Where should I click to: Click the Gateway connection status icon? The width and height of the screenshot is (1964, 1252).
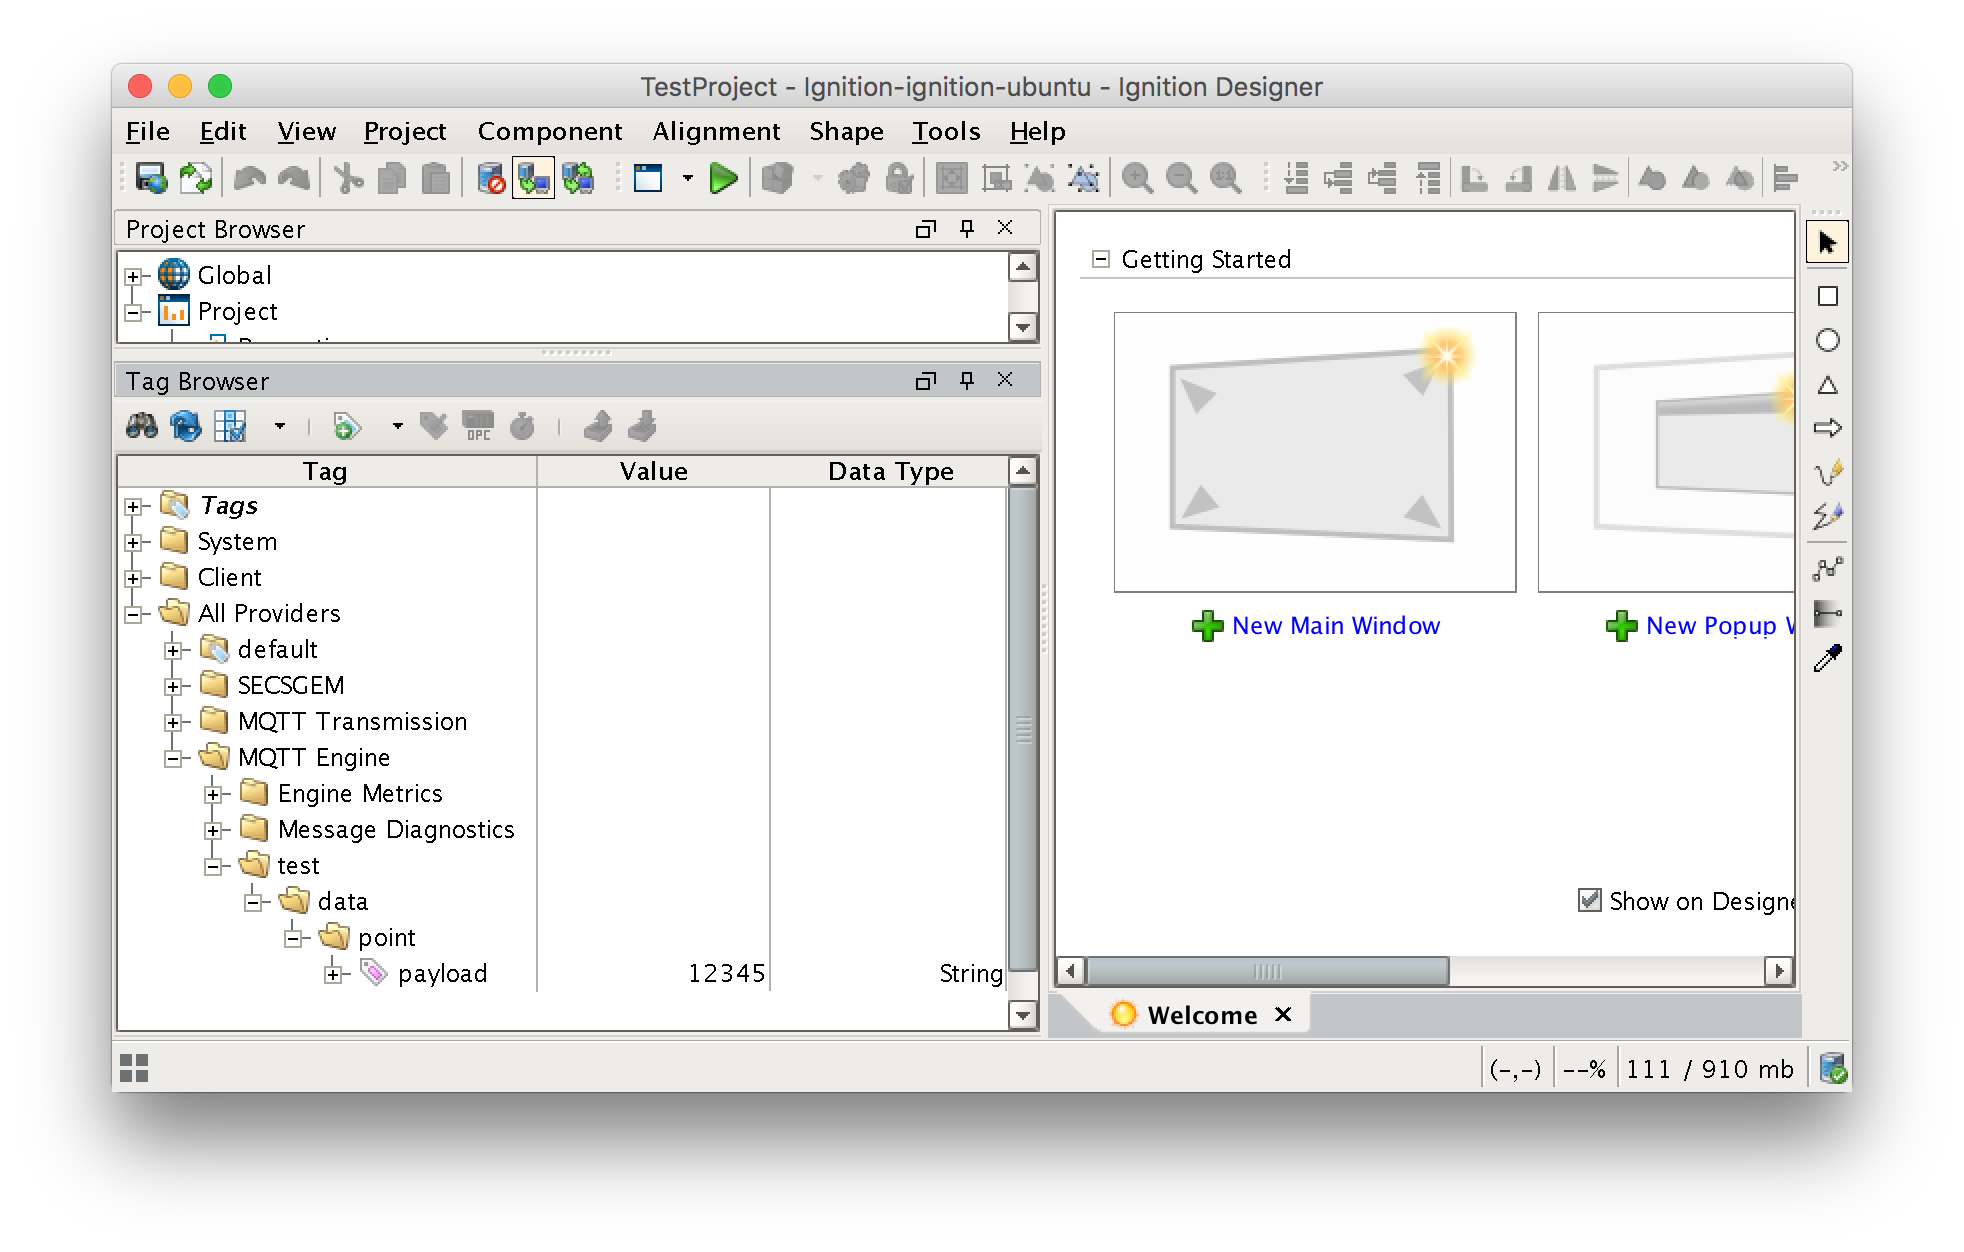point(1832,1069)
